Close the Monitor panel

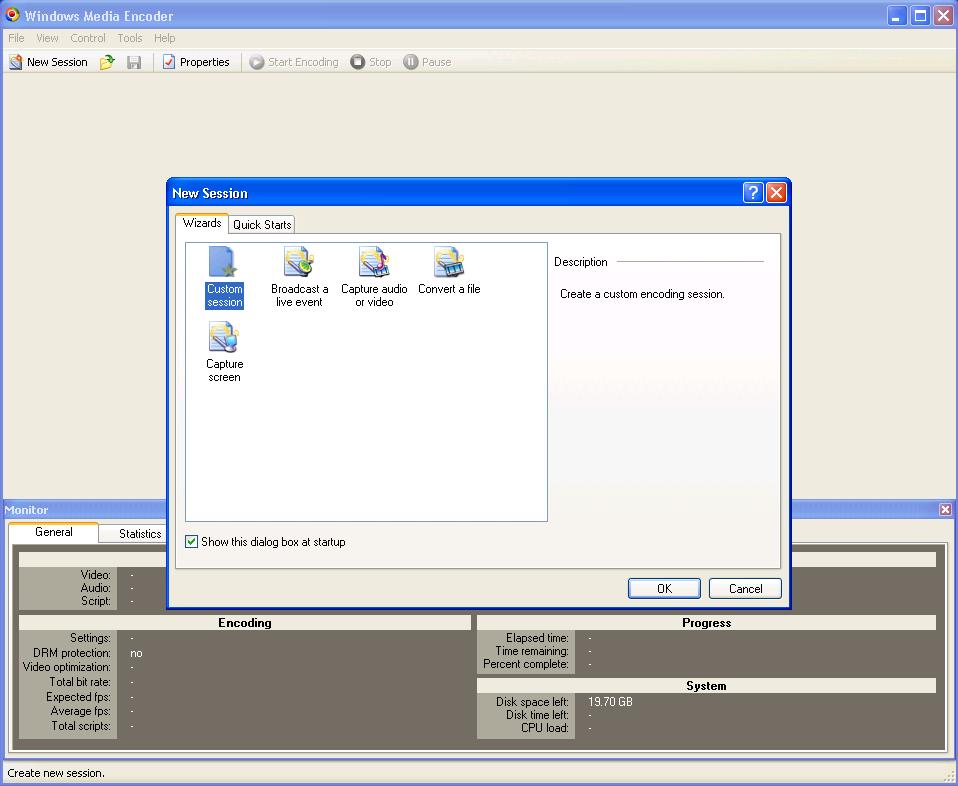point(945,509)
